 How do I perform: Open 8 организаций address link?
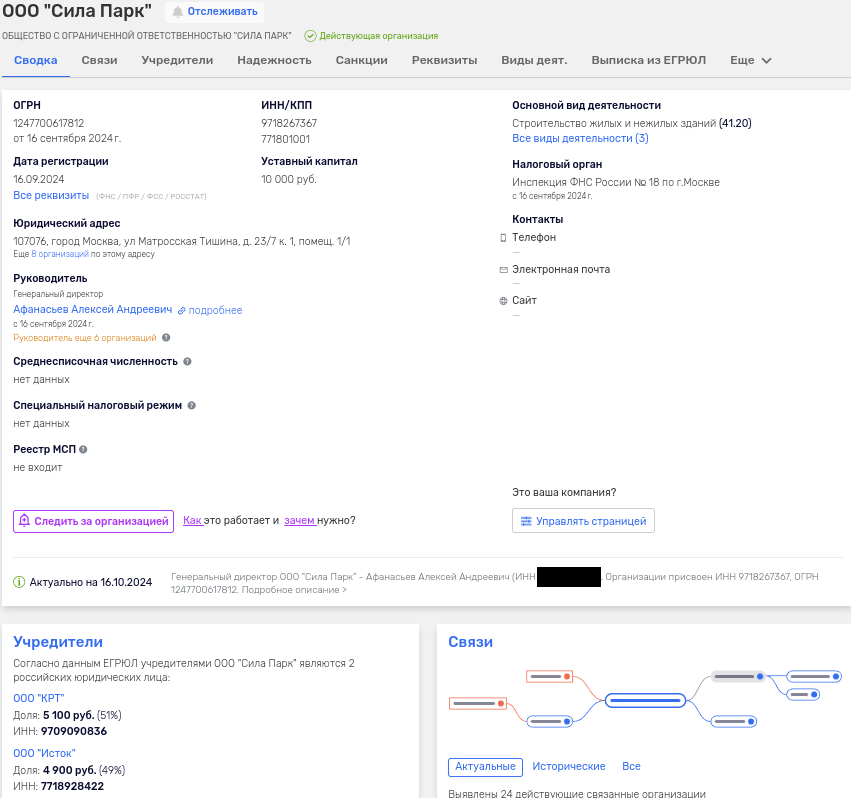pos(60,254)
